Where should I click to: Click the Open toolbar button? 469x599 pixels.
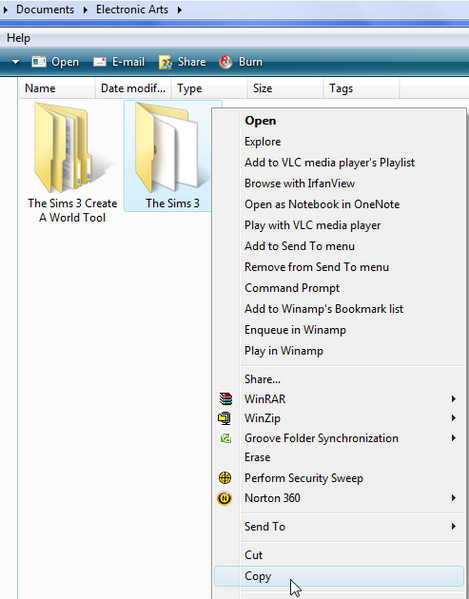click(55, 62)
